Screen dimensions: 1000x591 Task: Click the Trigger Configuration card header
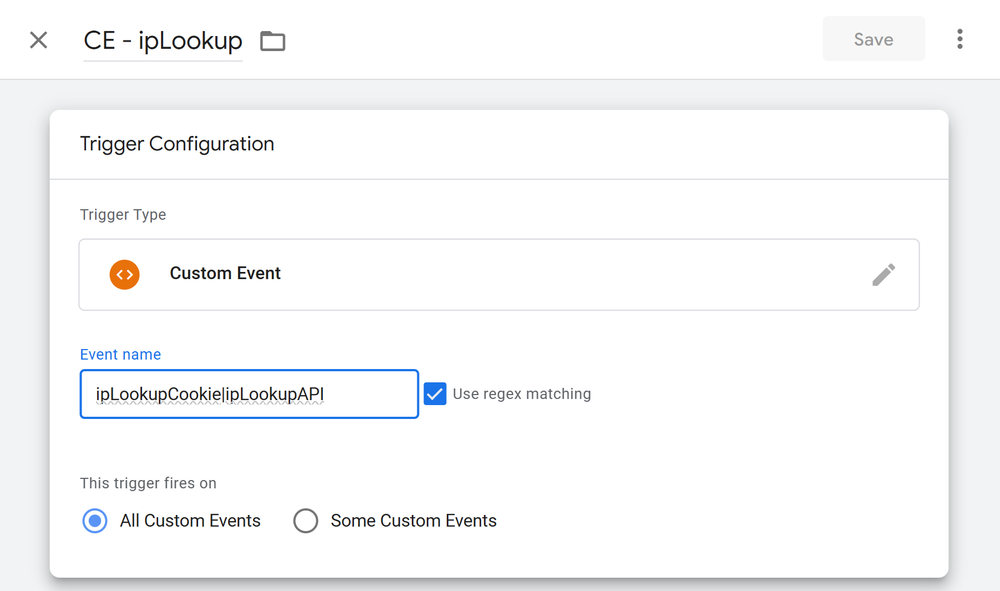(177, 144)
